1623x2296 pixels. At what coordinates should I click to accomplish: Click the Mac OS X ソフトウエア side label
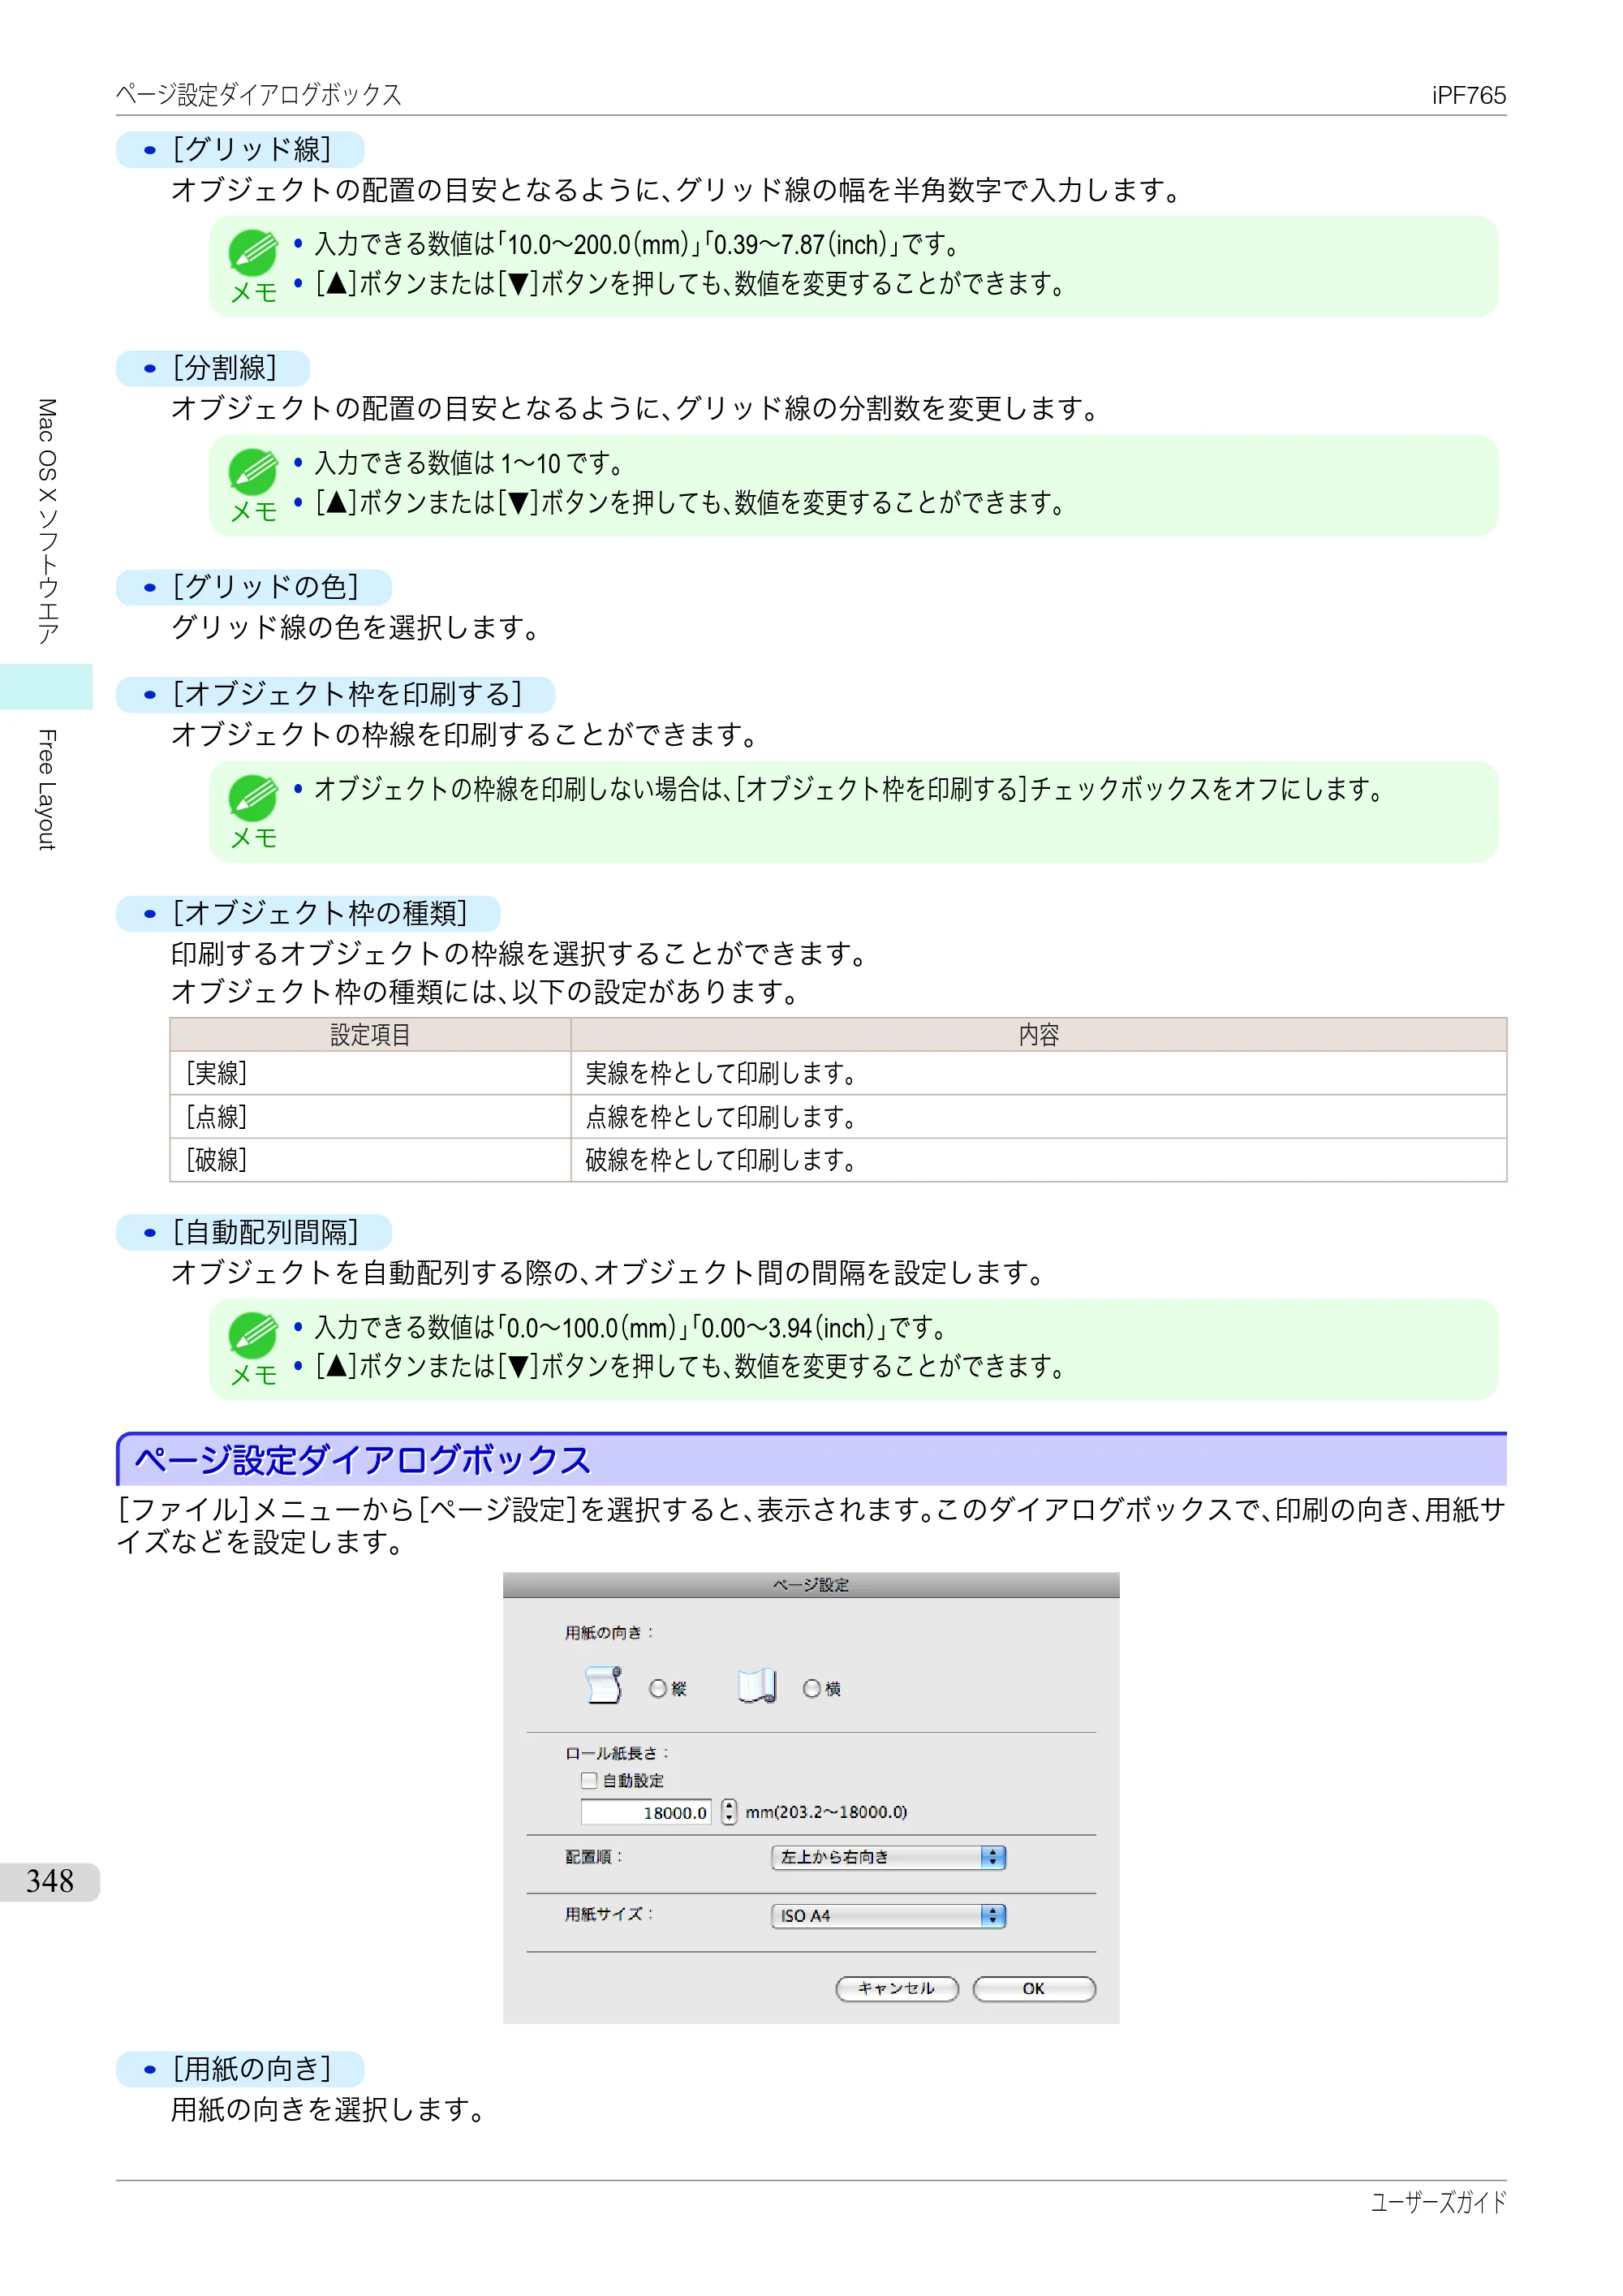(47, 521)
